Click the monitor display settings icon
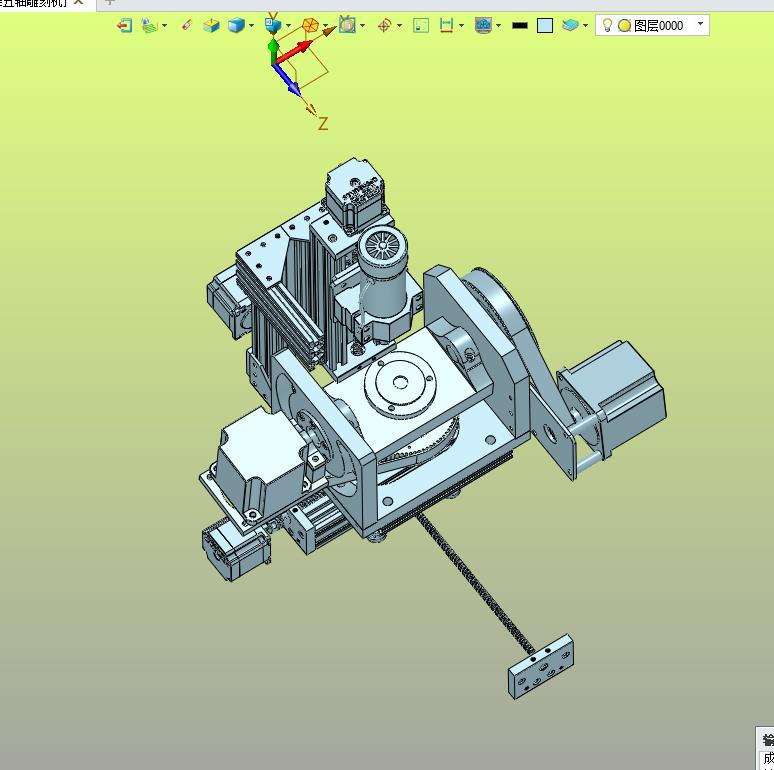 483,25
